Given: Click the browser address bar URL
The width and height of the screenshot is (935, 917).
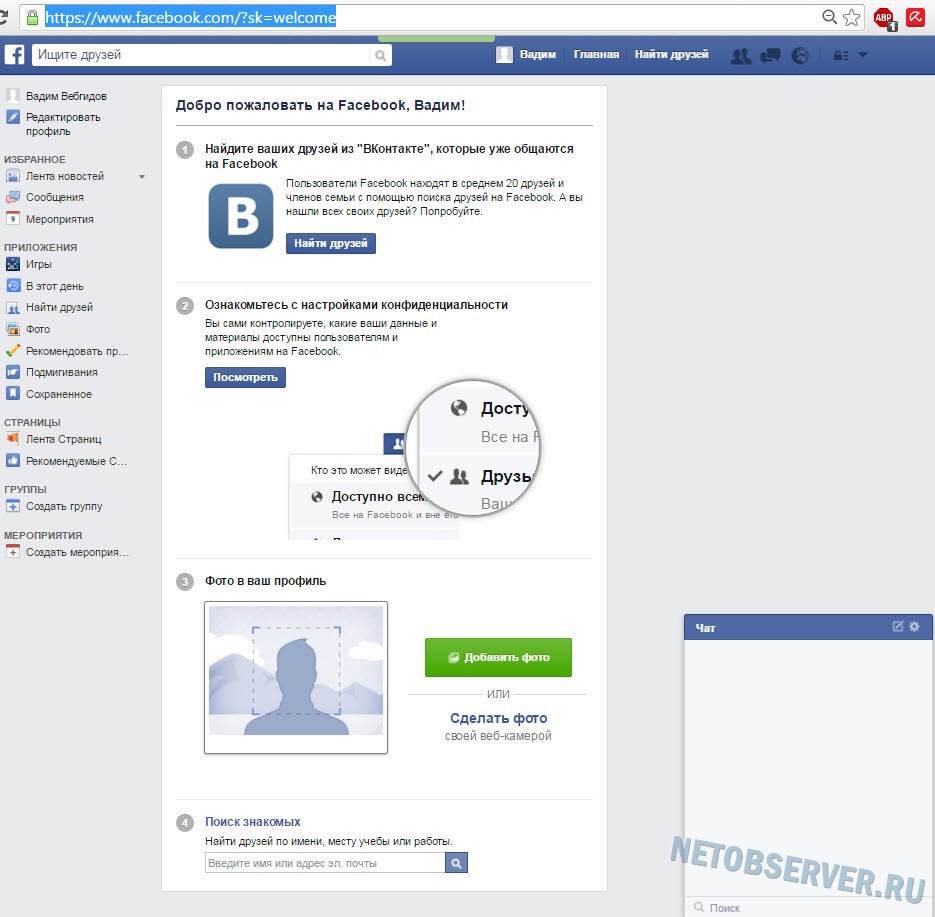Looking at the screenshot, I should tap(191, 17).
